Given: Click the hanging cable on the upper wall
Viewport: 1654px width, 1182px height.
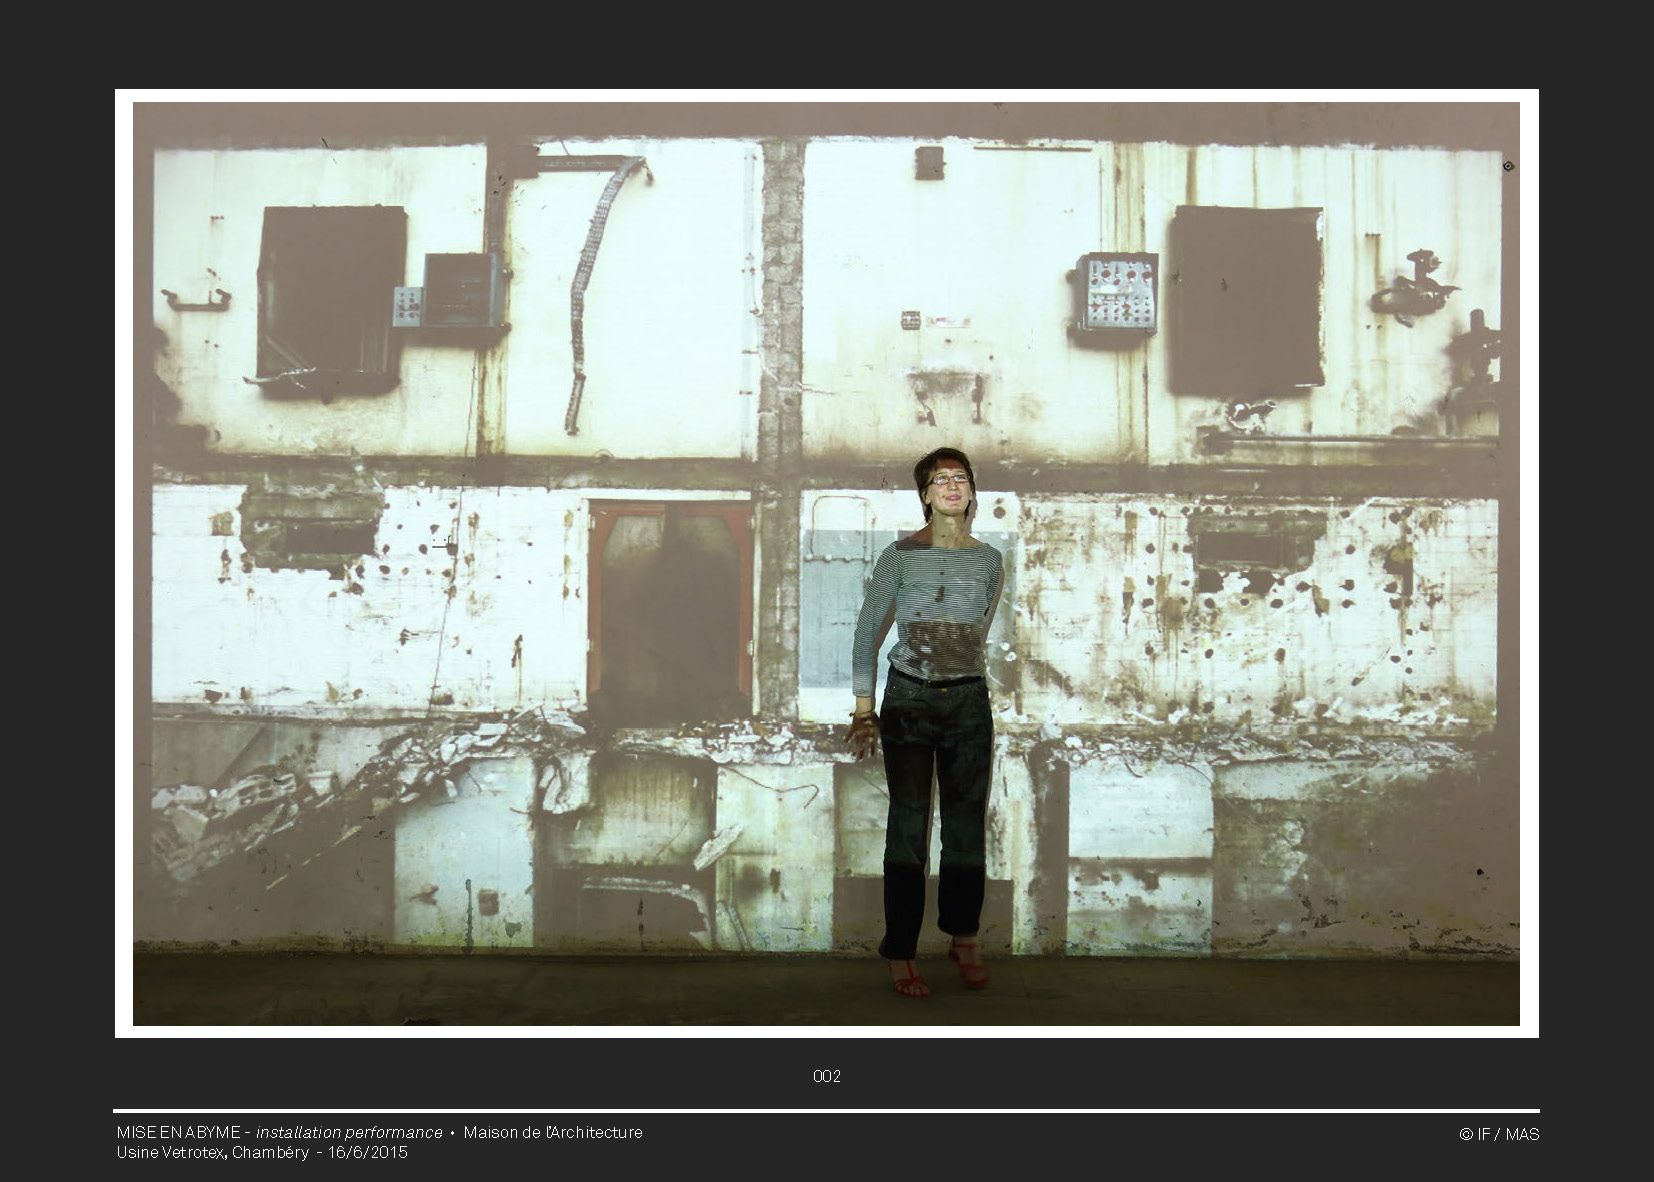Looking at the screenshot, I should coord(592,280).
